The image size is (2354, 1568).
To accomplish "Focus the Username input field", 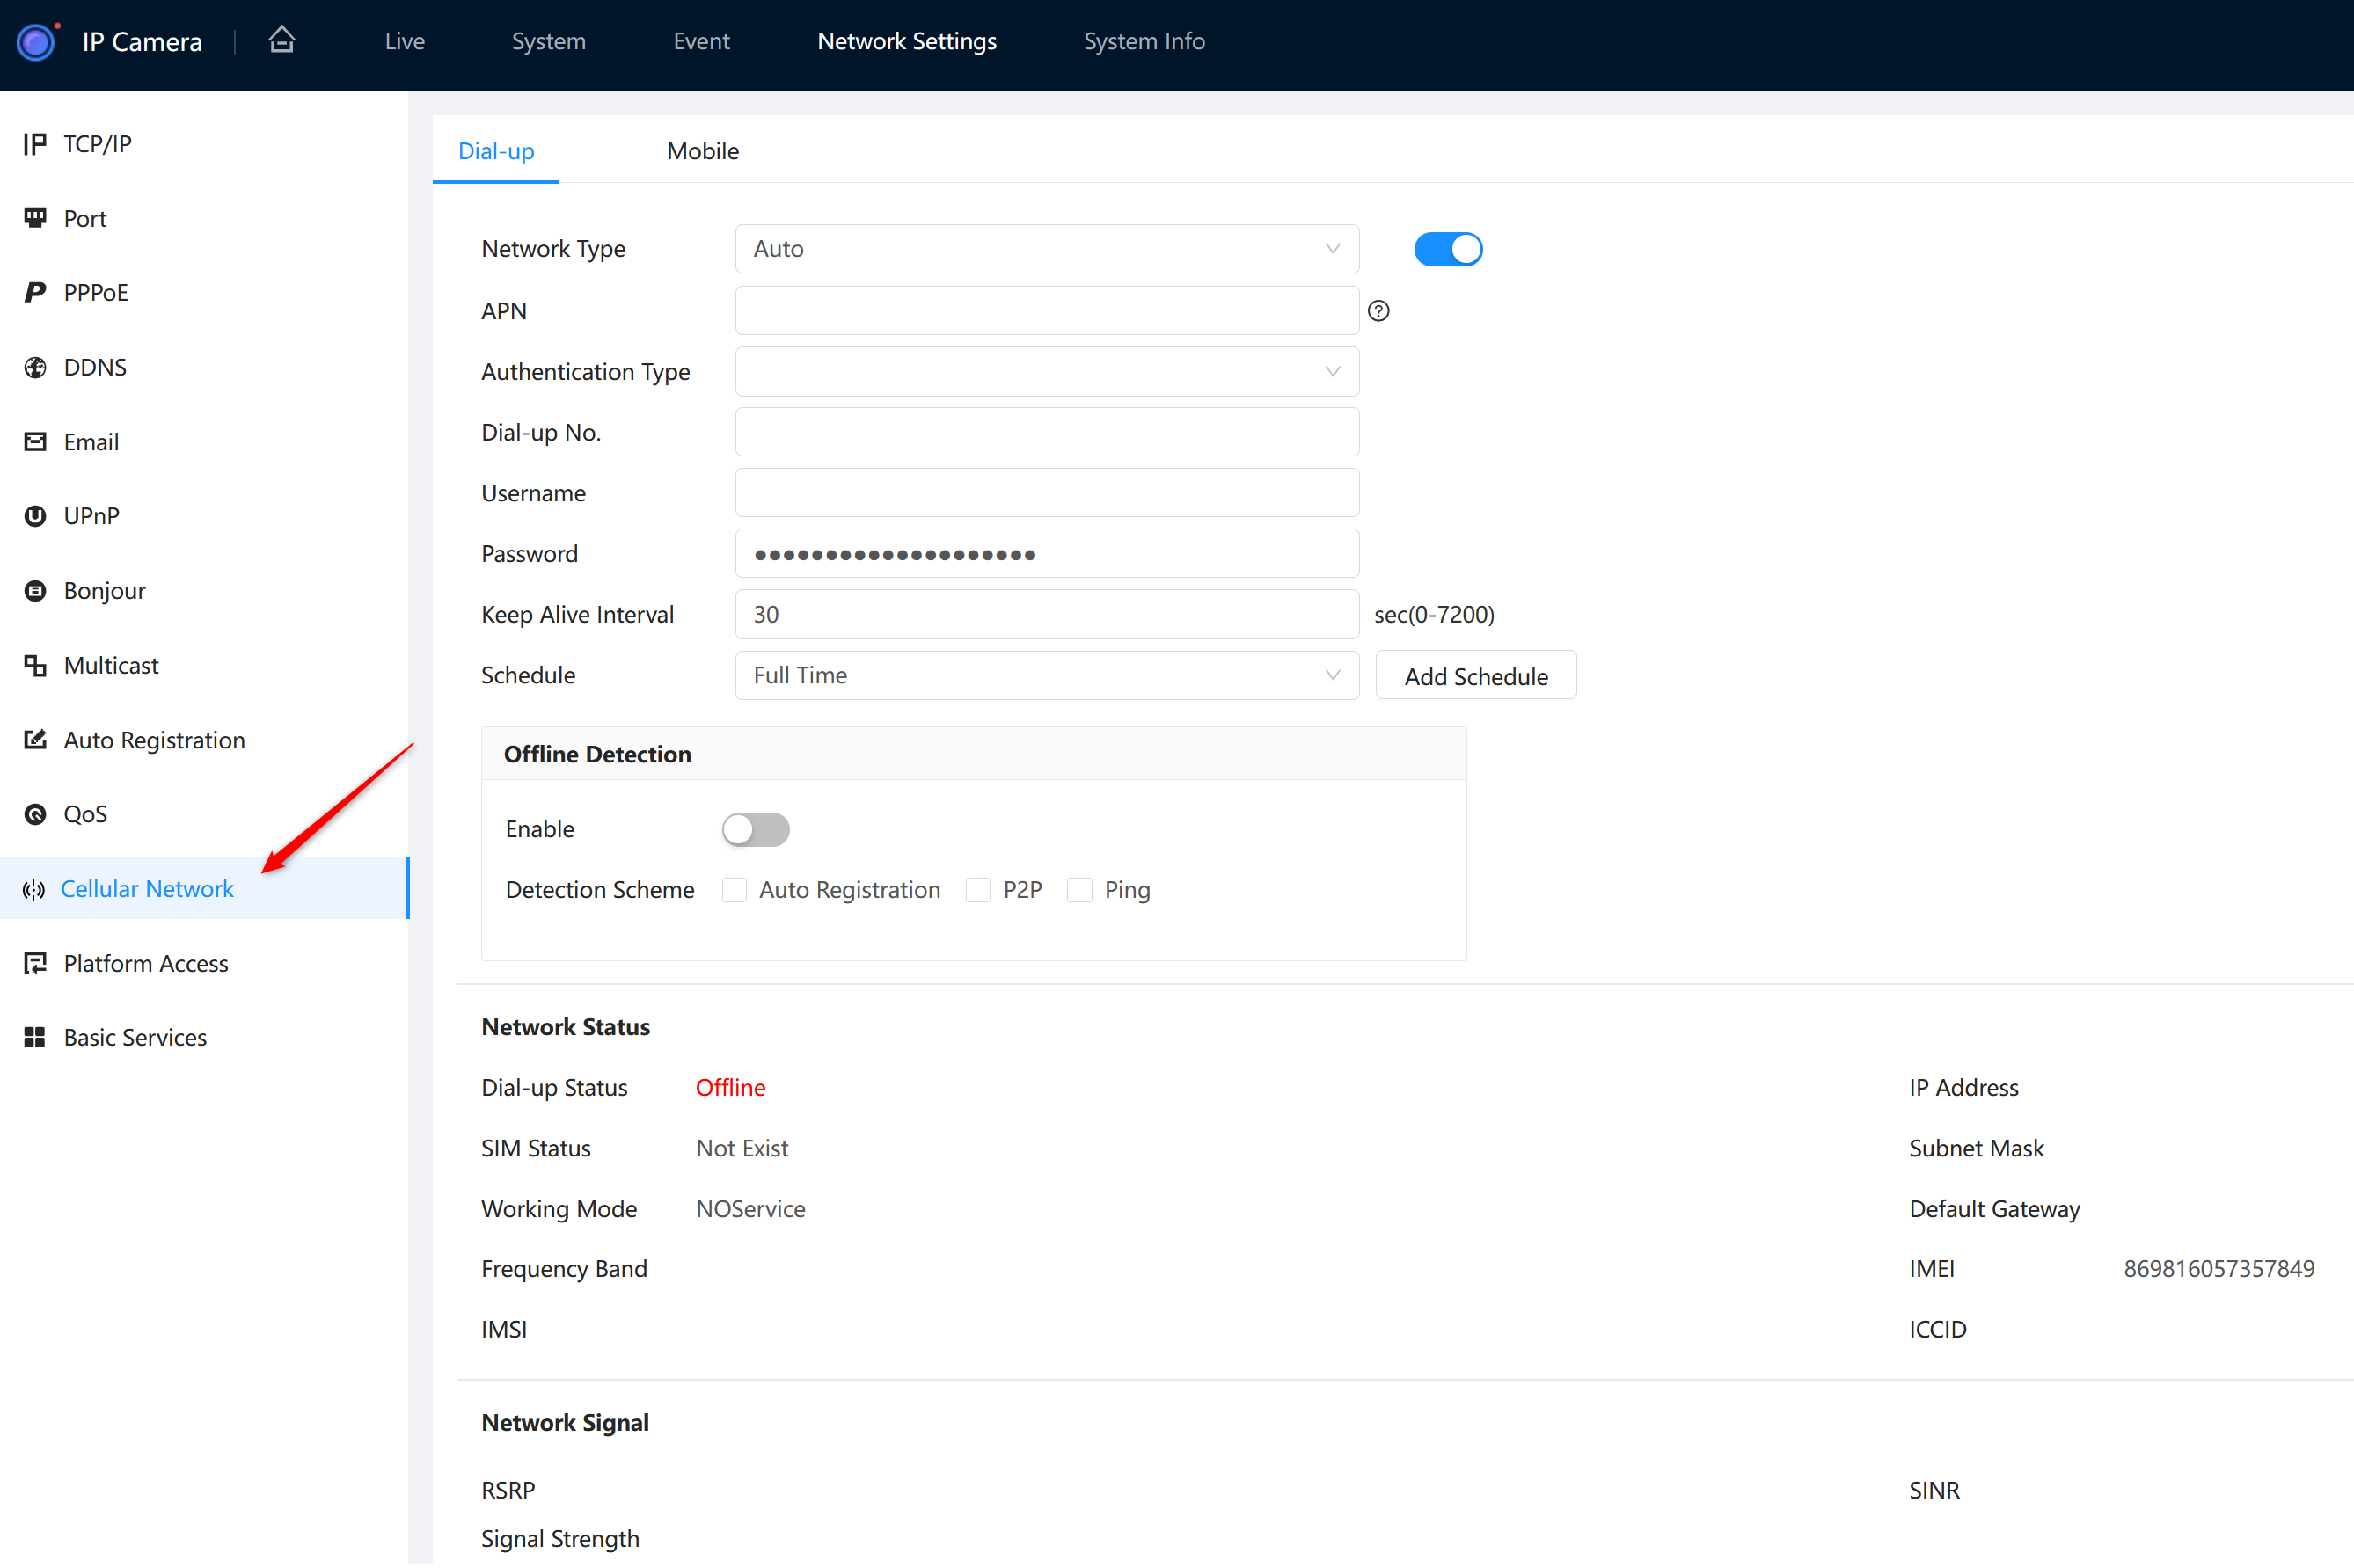I will 1047,493.
